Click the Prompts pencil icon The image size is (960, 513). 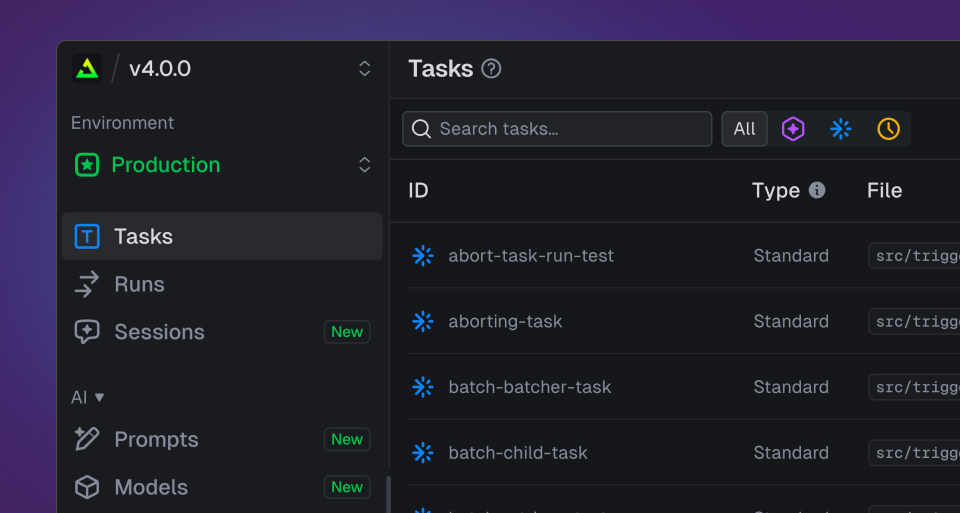[x=87, y=439]
